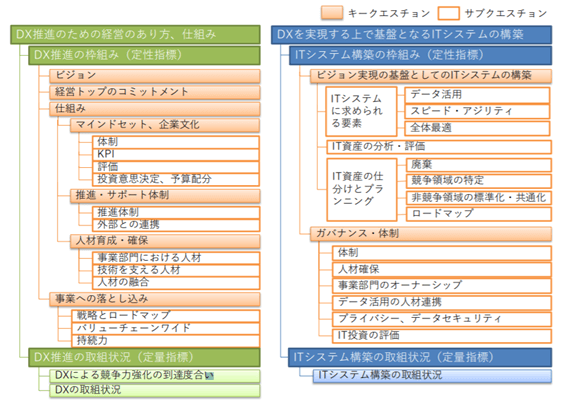This screenshot has height=410, width=567.
Task: Click the 外部との連携 box
Action: tap(176, 225)
